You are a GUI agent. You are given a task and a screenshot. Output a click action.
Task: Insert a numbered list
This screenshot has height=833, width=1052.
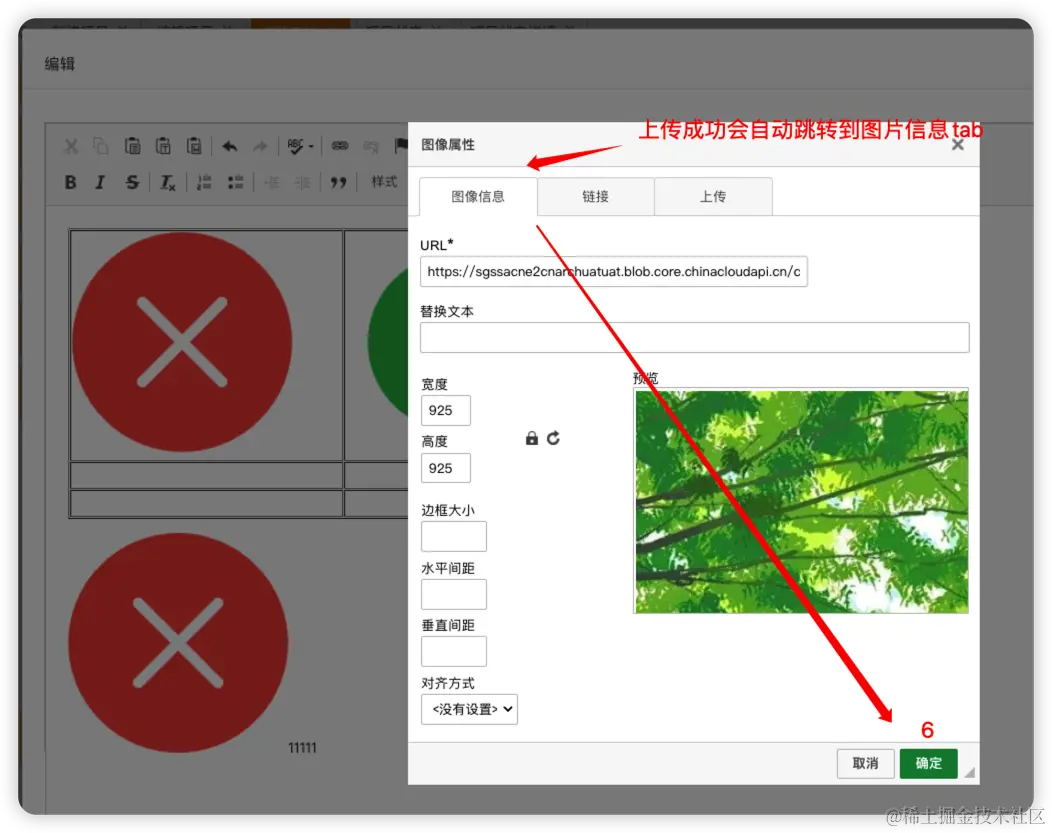204,182
